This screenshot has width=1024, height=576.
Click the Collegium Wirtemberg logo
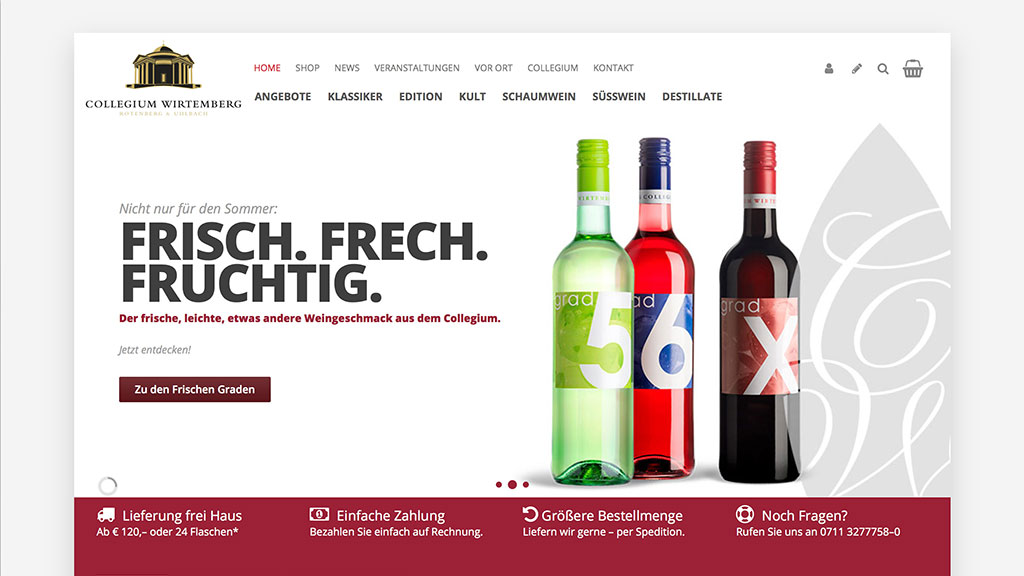(163, 80)
